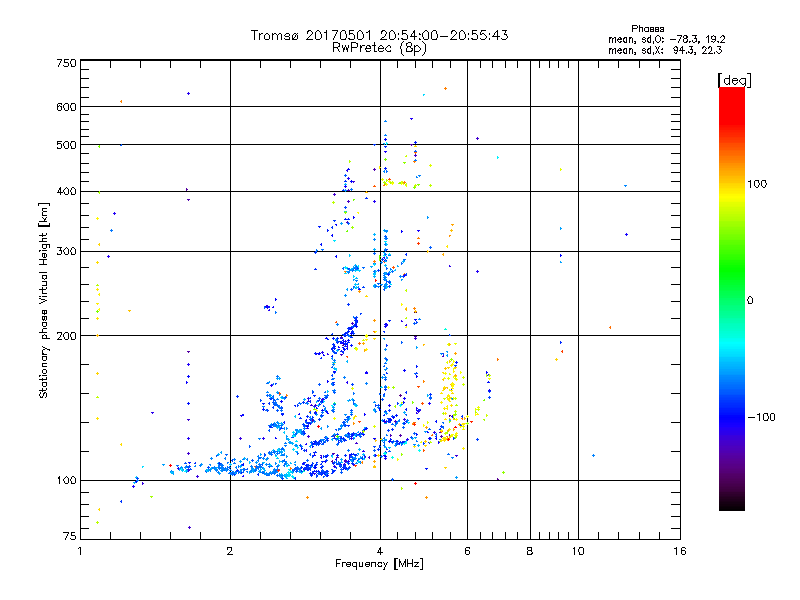The height and width of the screenshot is (600, 800).
Task: Click the 'Stationary phase Virtual Height [km]' axis label
Action: pos(44,301)
